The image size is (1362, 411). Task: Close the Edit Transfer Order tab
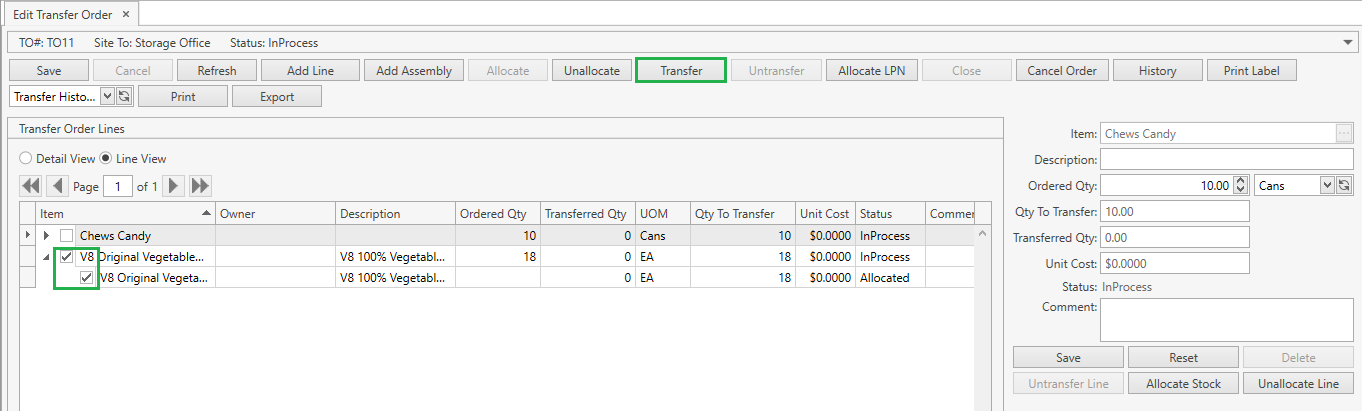point(125,14)
